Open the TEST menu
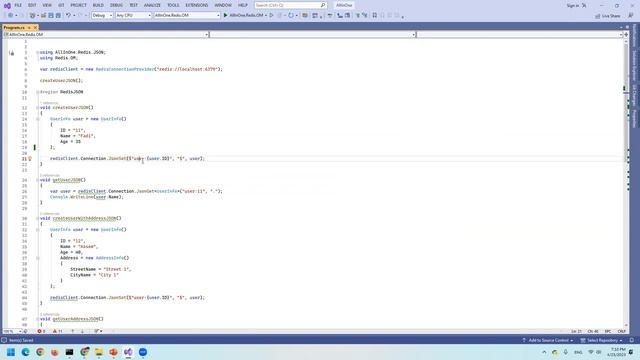Viewport: 640px width, 360px height. coord(133,5)
